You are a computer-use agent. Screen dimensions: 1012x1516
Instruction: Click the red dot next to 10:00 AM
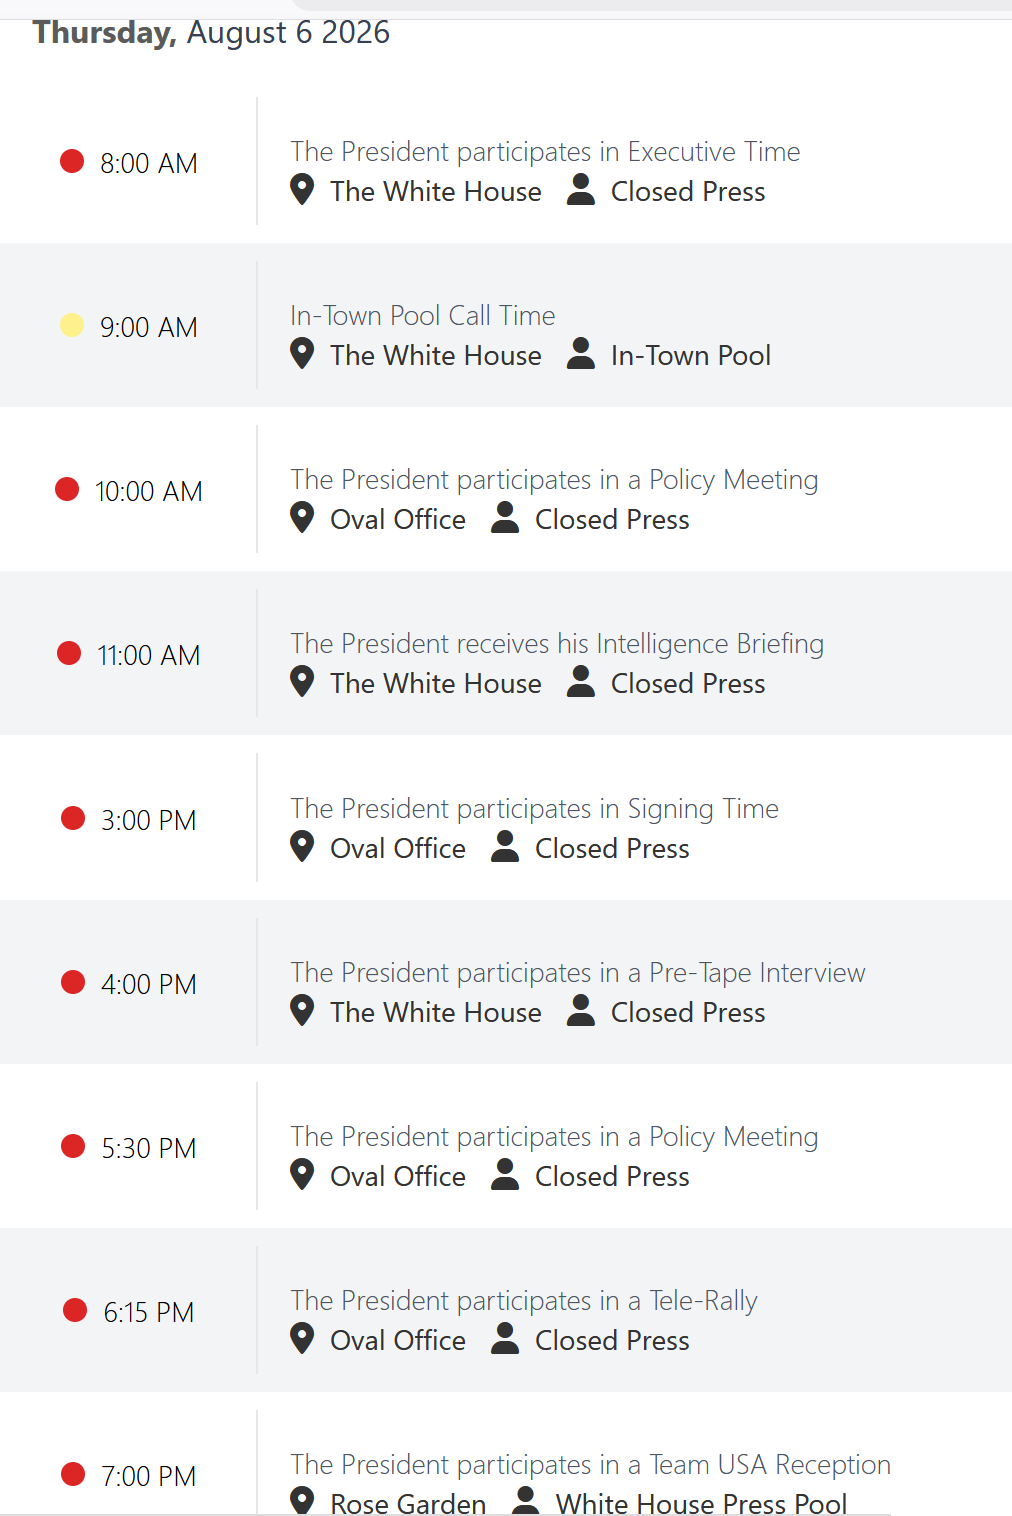(x=67, y=489)
